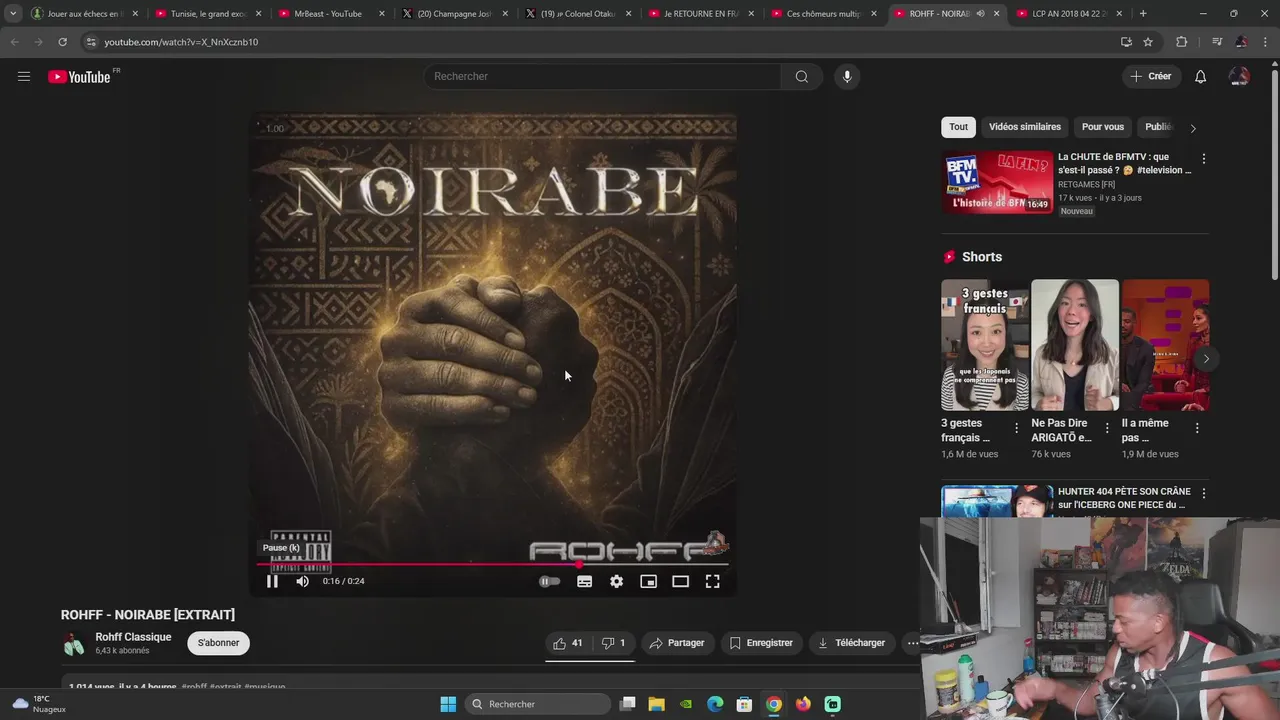Go to the YouTube home logo
Viewport: 1280px width, 720px height.
coord(79,77)
